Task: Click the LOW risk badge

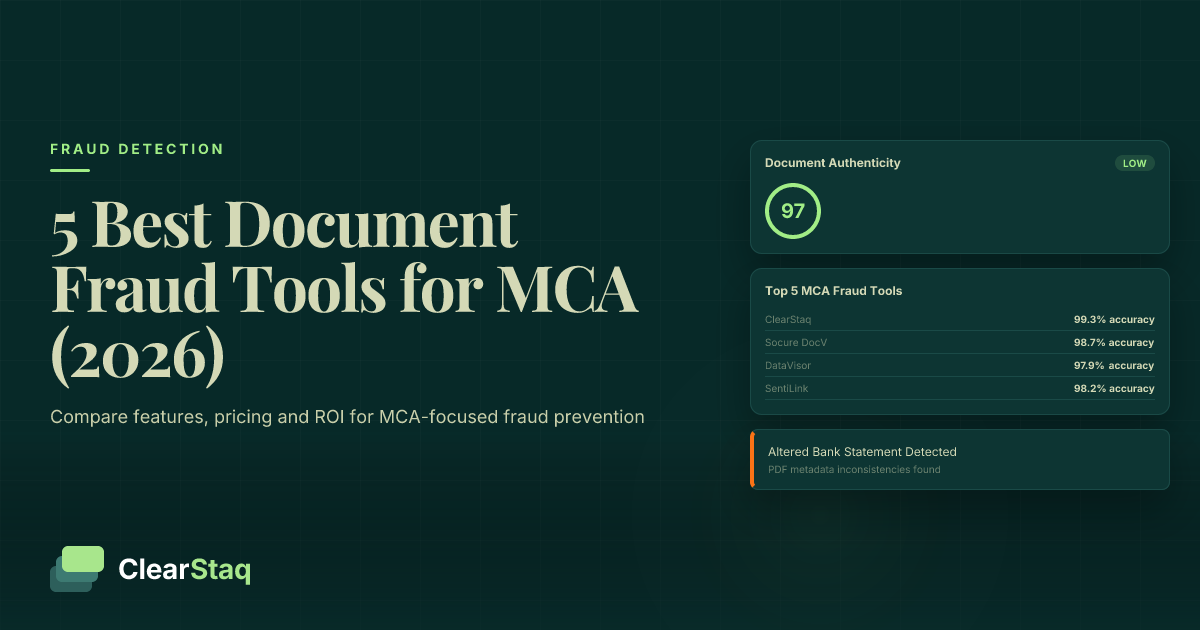Action: (1134, 163)
